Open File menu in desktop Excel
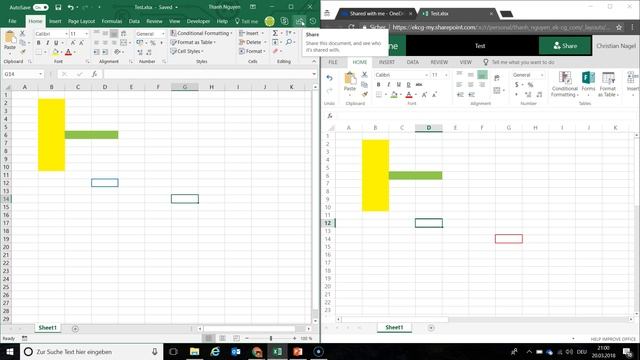Viewport: 640px width, 360px height. (12, 21)
